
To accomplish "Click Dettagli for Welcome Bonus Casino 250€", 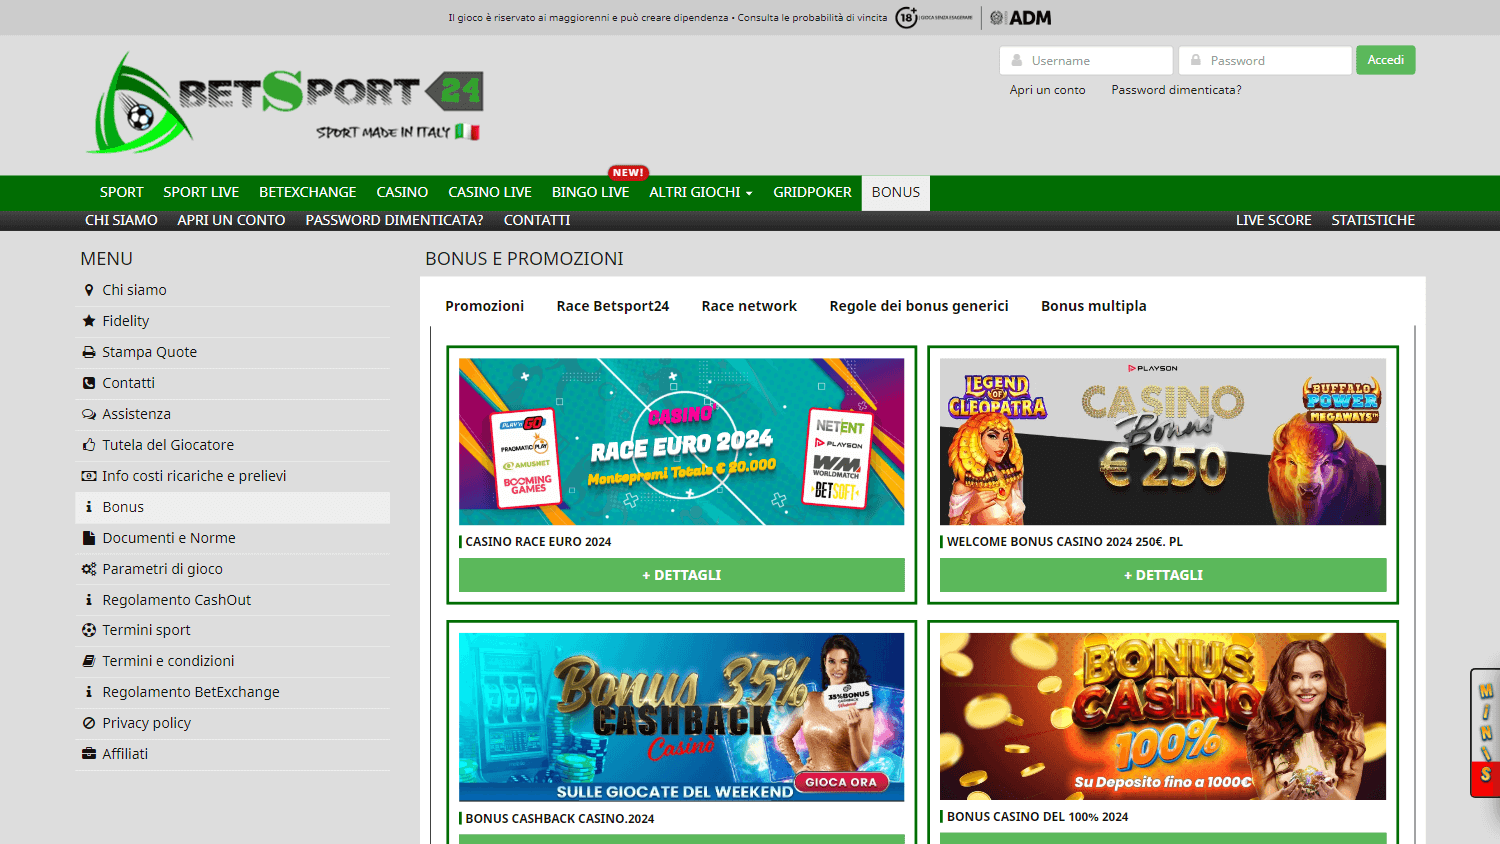I will click(1163, 575).
